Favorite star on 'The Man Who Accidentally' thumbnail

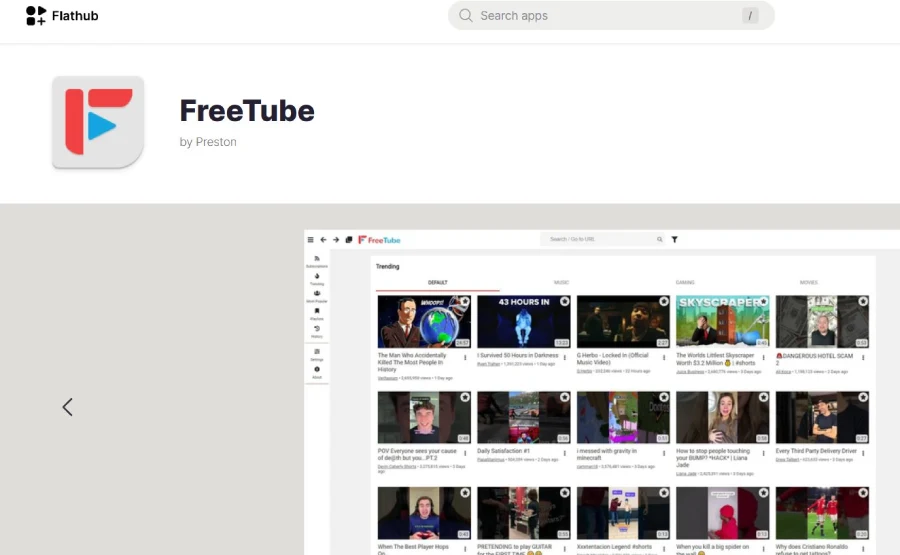[x=465, y=301]
